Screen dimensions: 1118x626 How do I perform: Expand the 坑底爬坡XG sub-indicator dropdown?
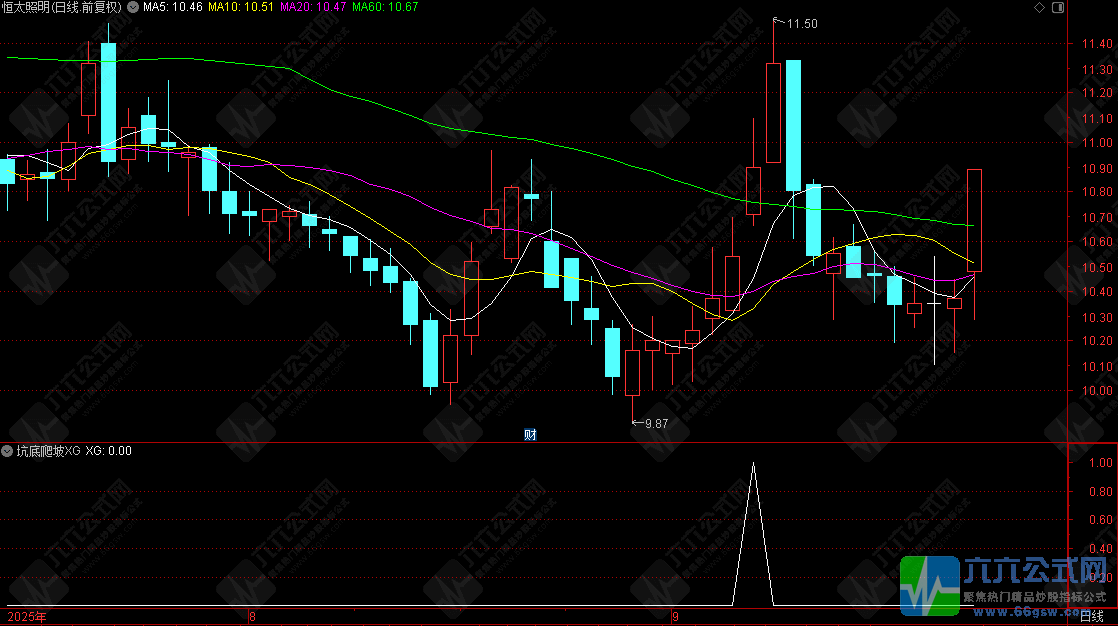(x=7, y=451)
